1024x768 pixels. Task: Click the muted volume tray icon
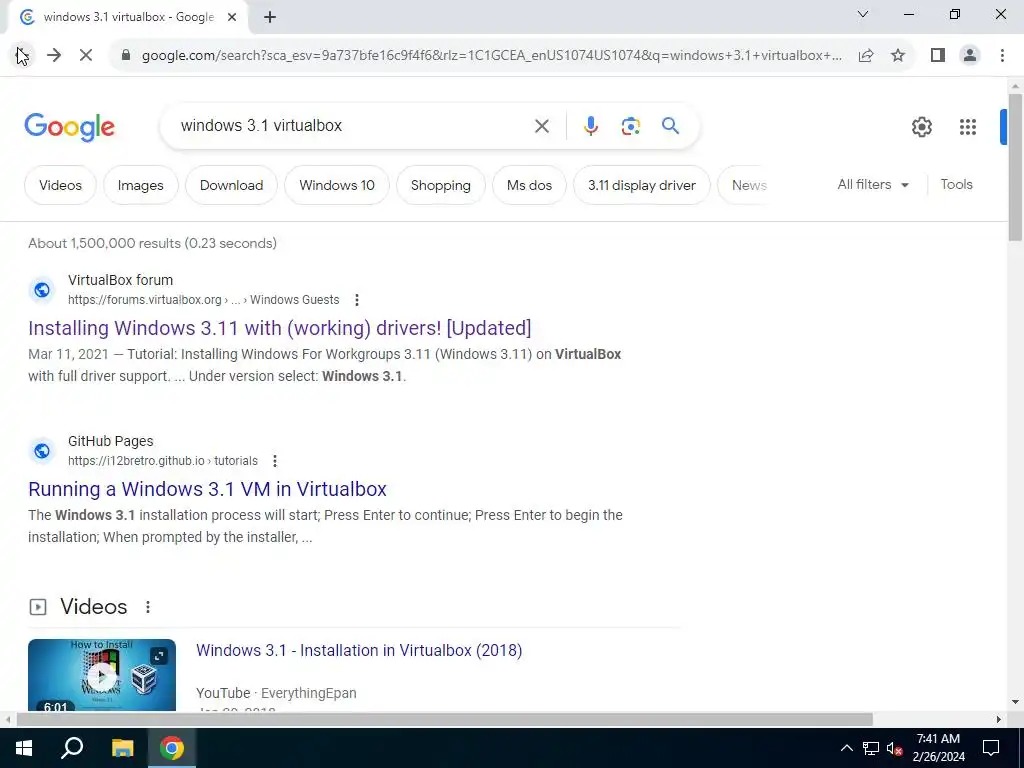point(895,748)
